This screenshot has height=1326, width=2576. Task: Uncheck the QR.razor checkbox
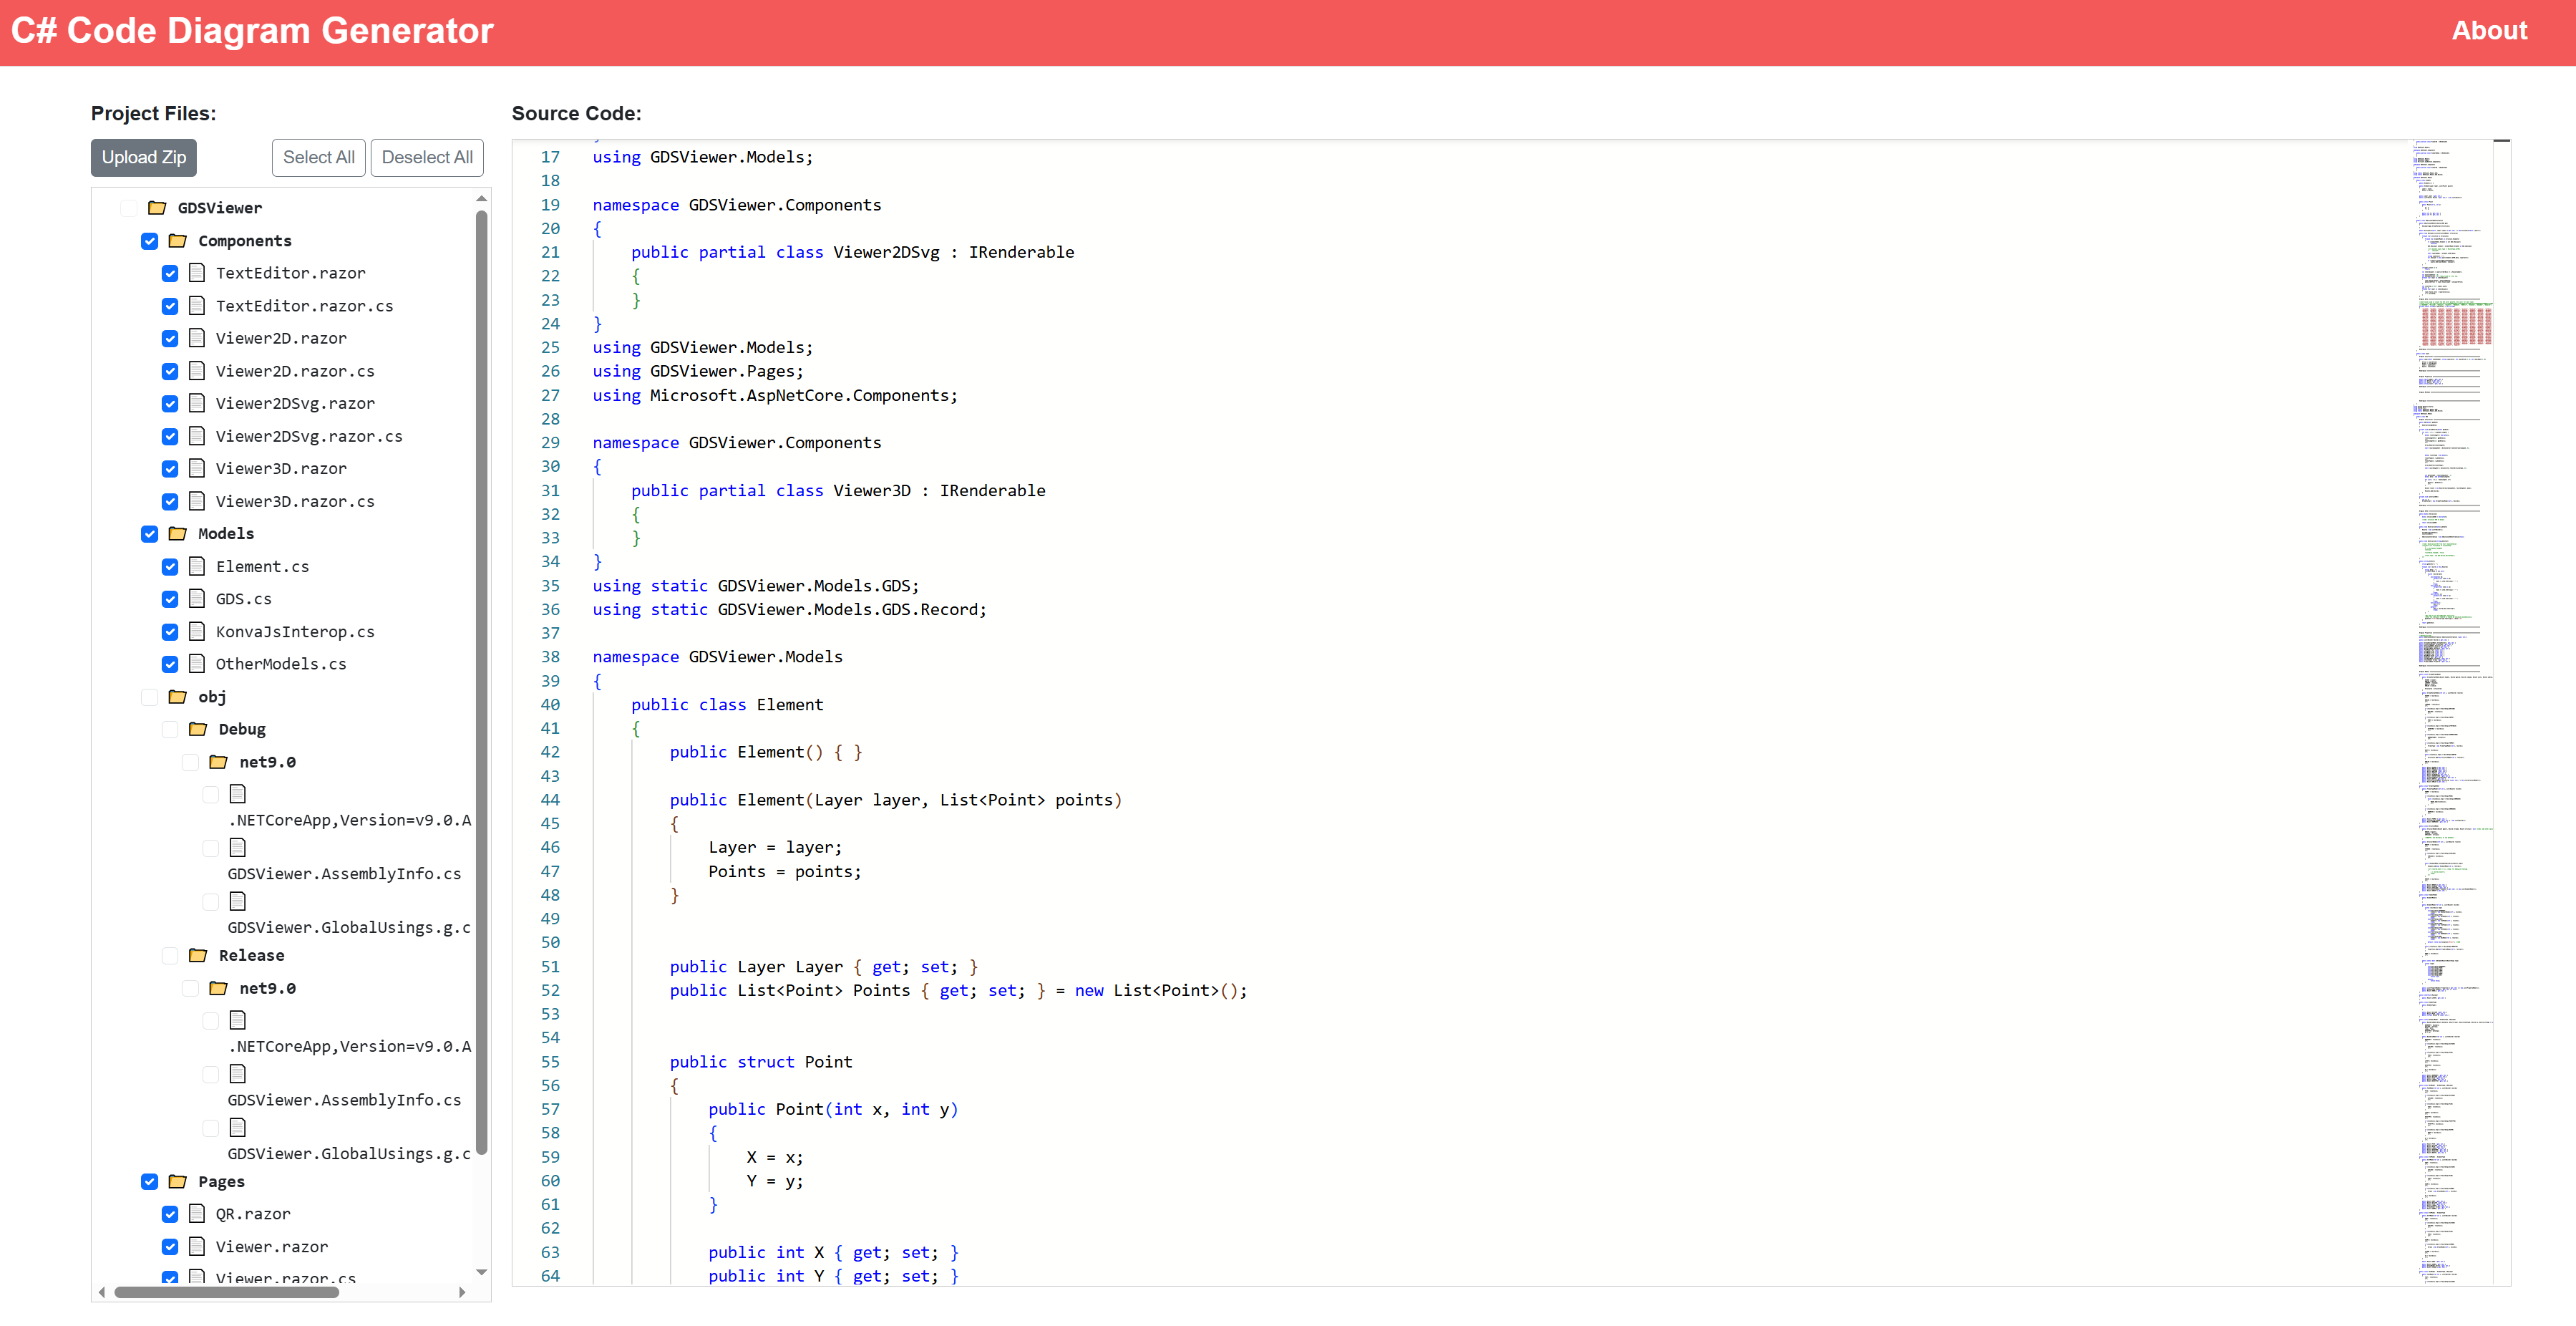[170, 1215]
